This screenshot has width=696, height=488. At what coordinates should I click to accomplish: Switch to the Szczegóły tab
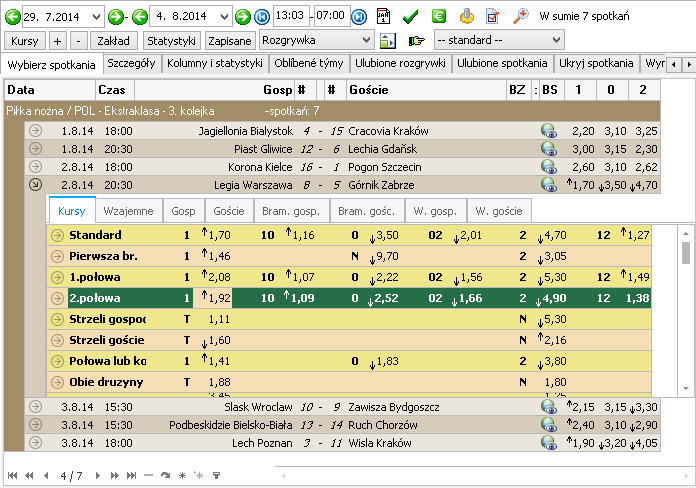[129, 64]
